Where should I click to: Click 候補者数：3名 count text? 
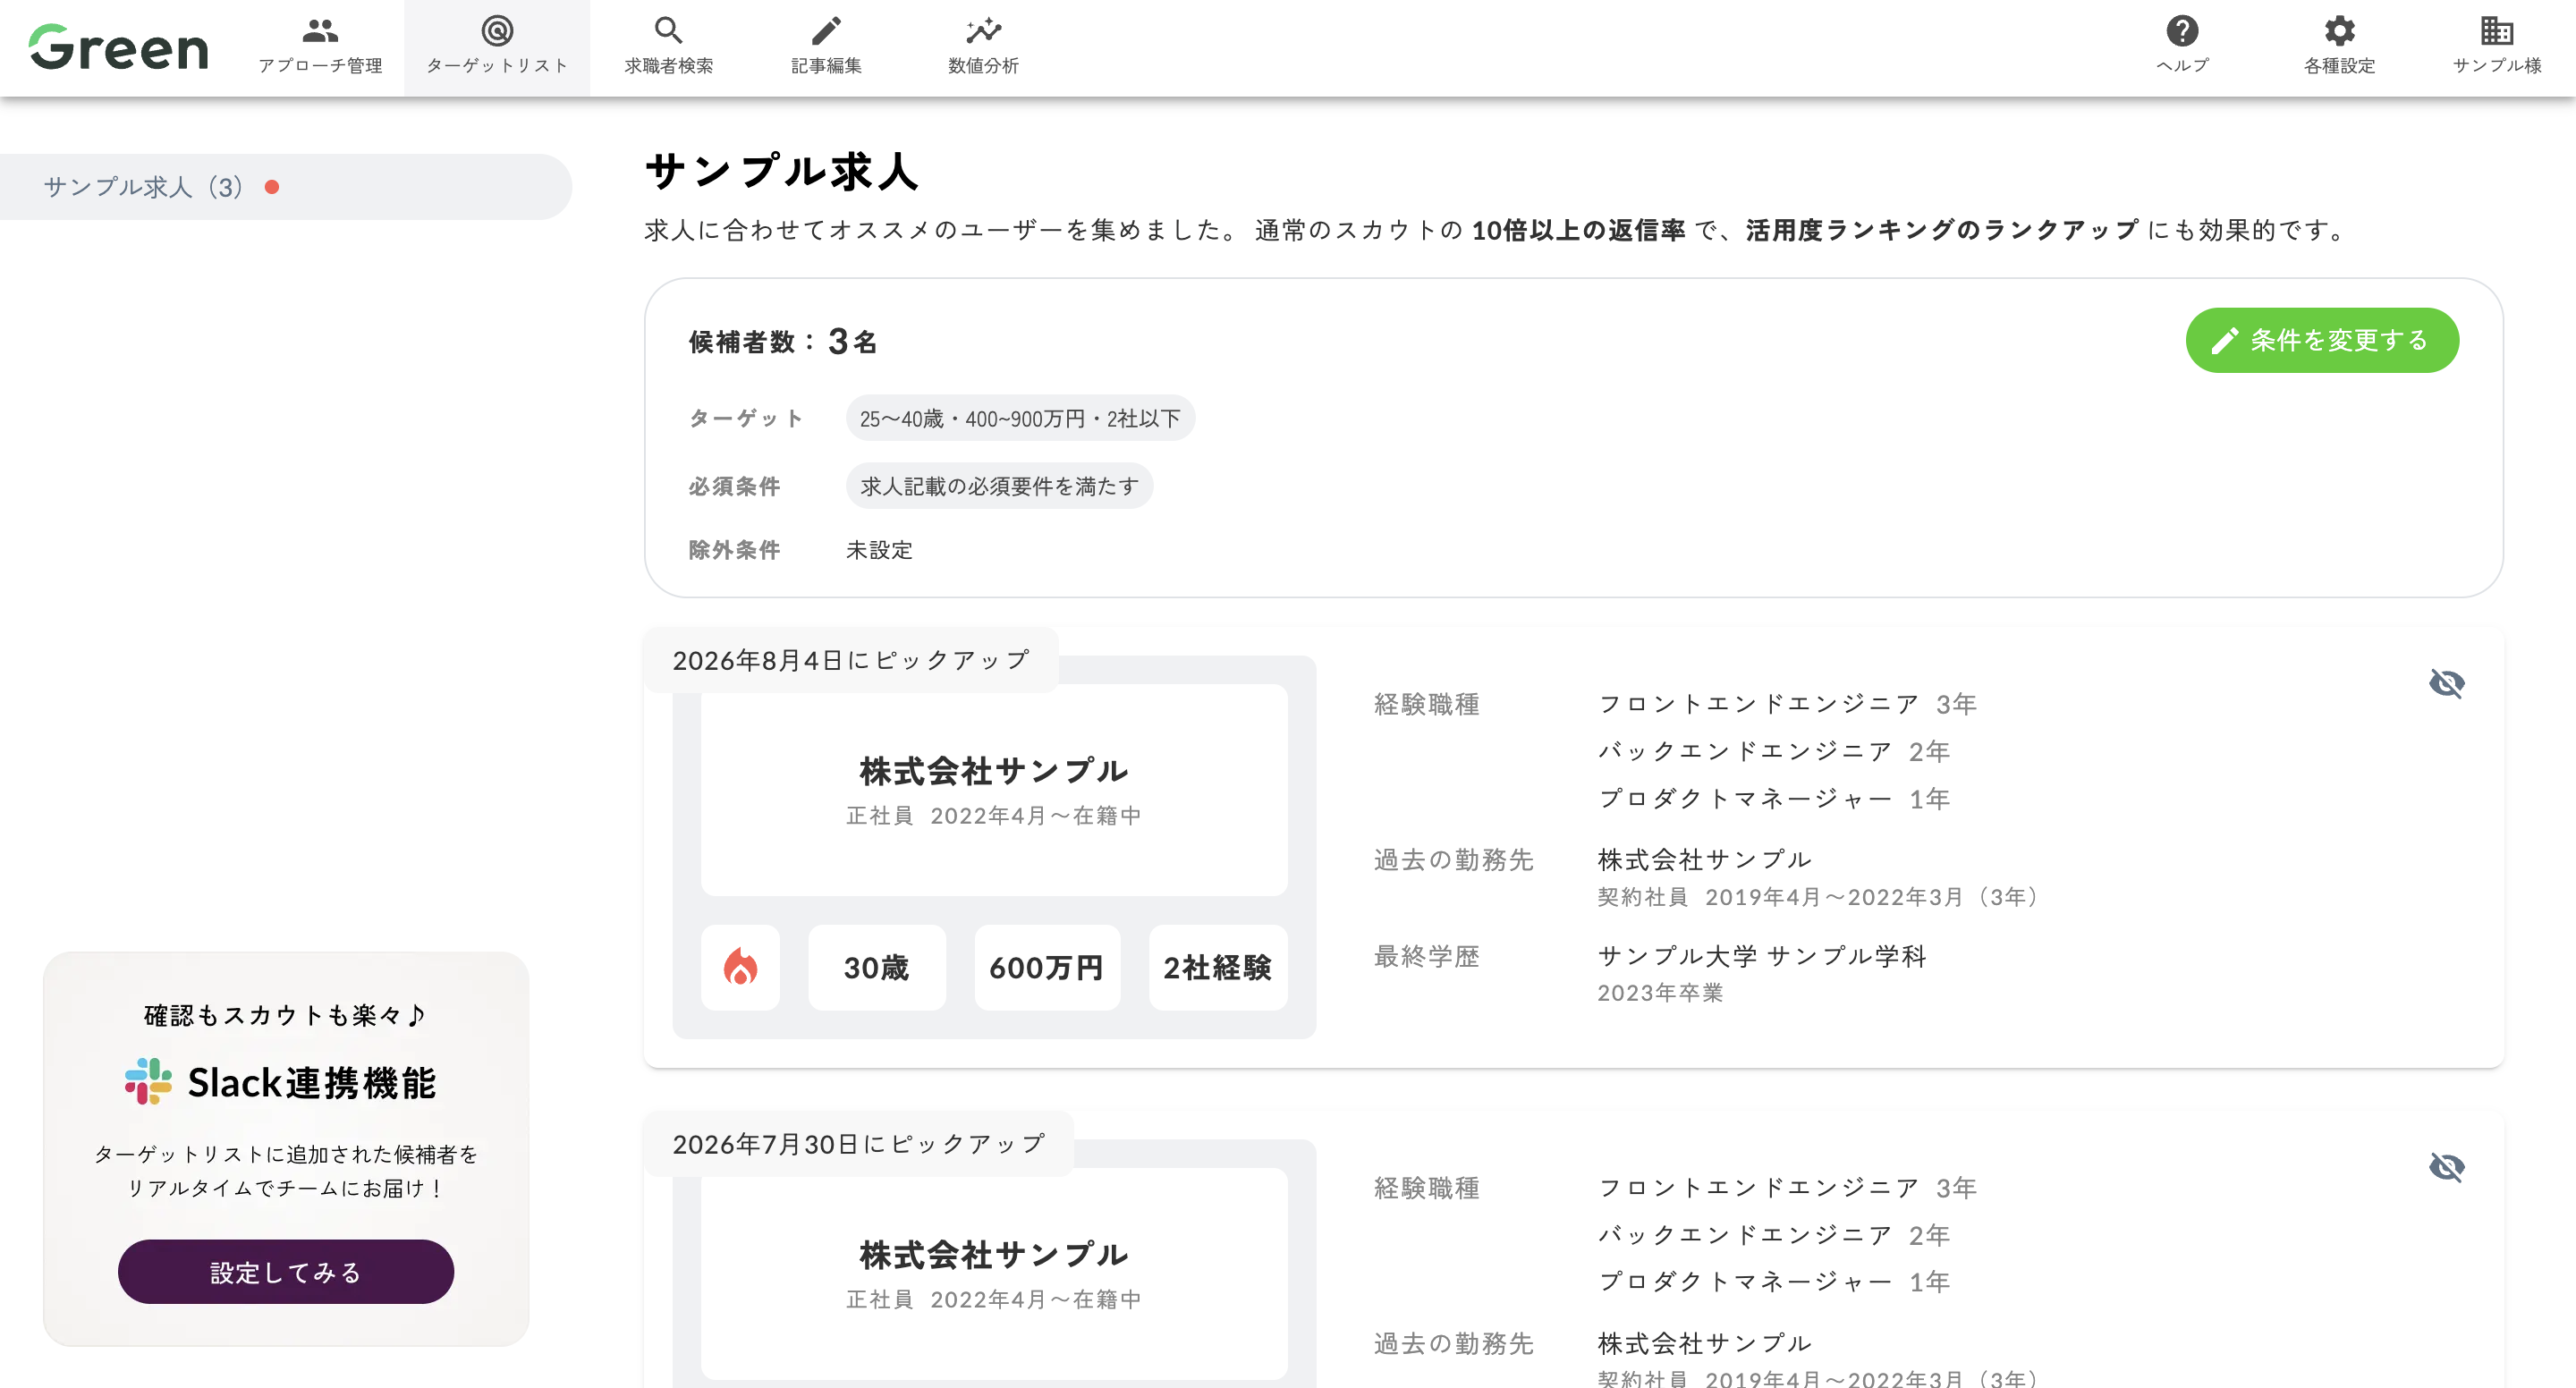[x=783, y=341]
